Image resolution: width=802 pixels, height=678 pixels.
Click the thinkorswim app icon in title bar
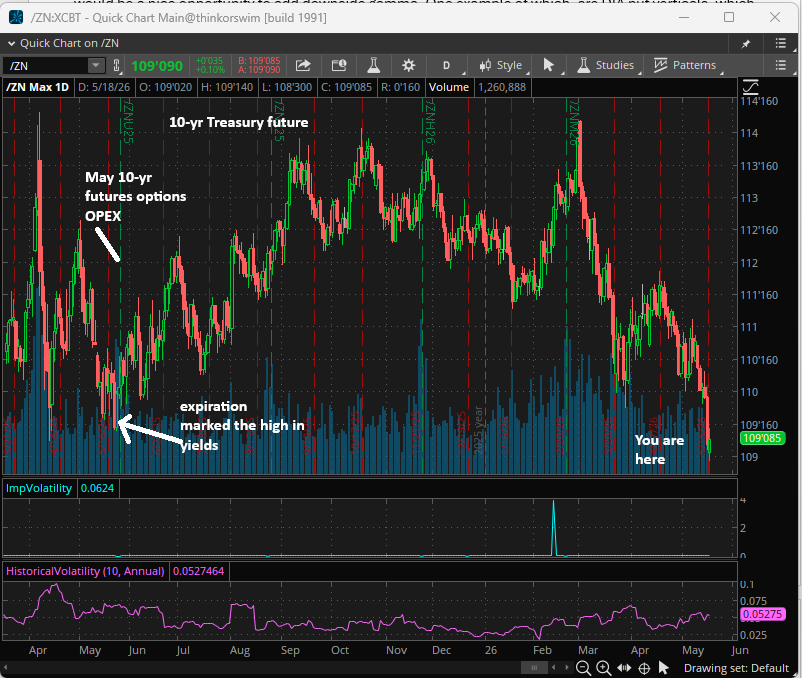pos(16,17)
